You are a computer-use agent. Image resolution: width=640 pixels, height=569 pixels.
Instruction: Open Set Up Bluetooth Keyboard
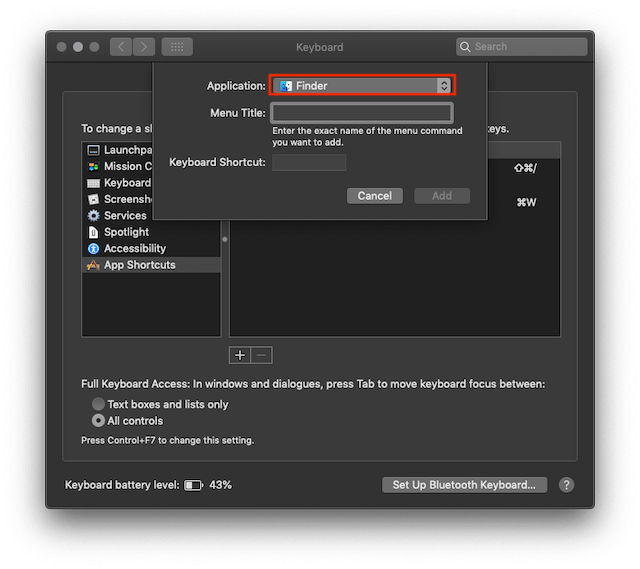[464, 485]
